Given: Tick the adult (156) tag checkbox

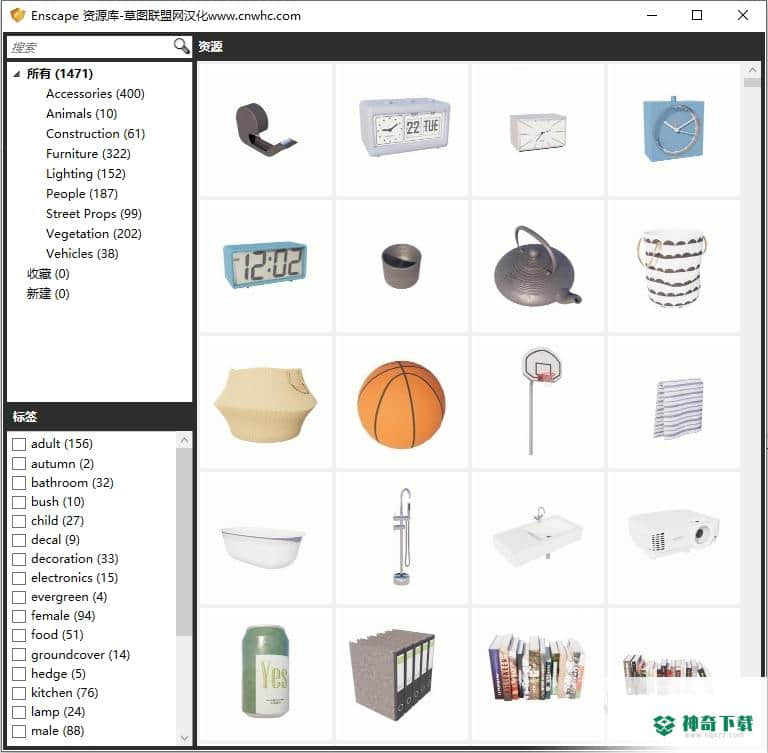Looking at the screenshot, I should pos(19,444).
